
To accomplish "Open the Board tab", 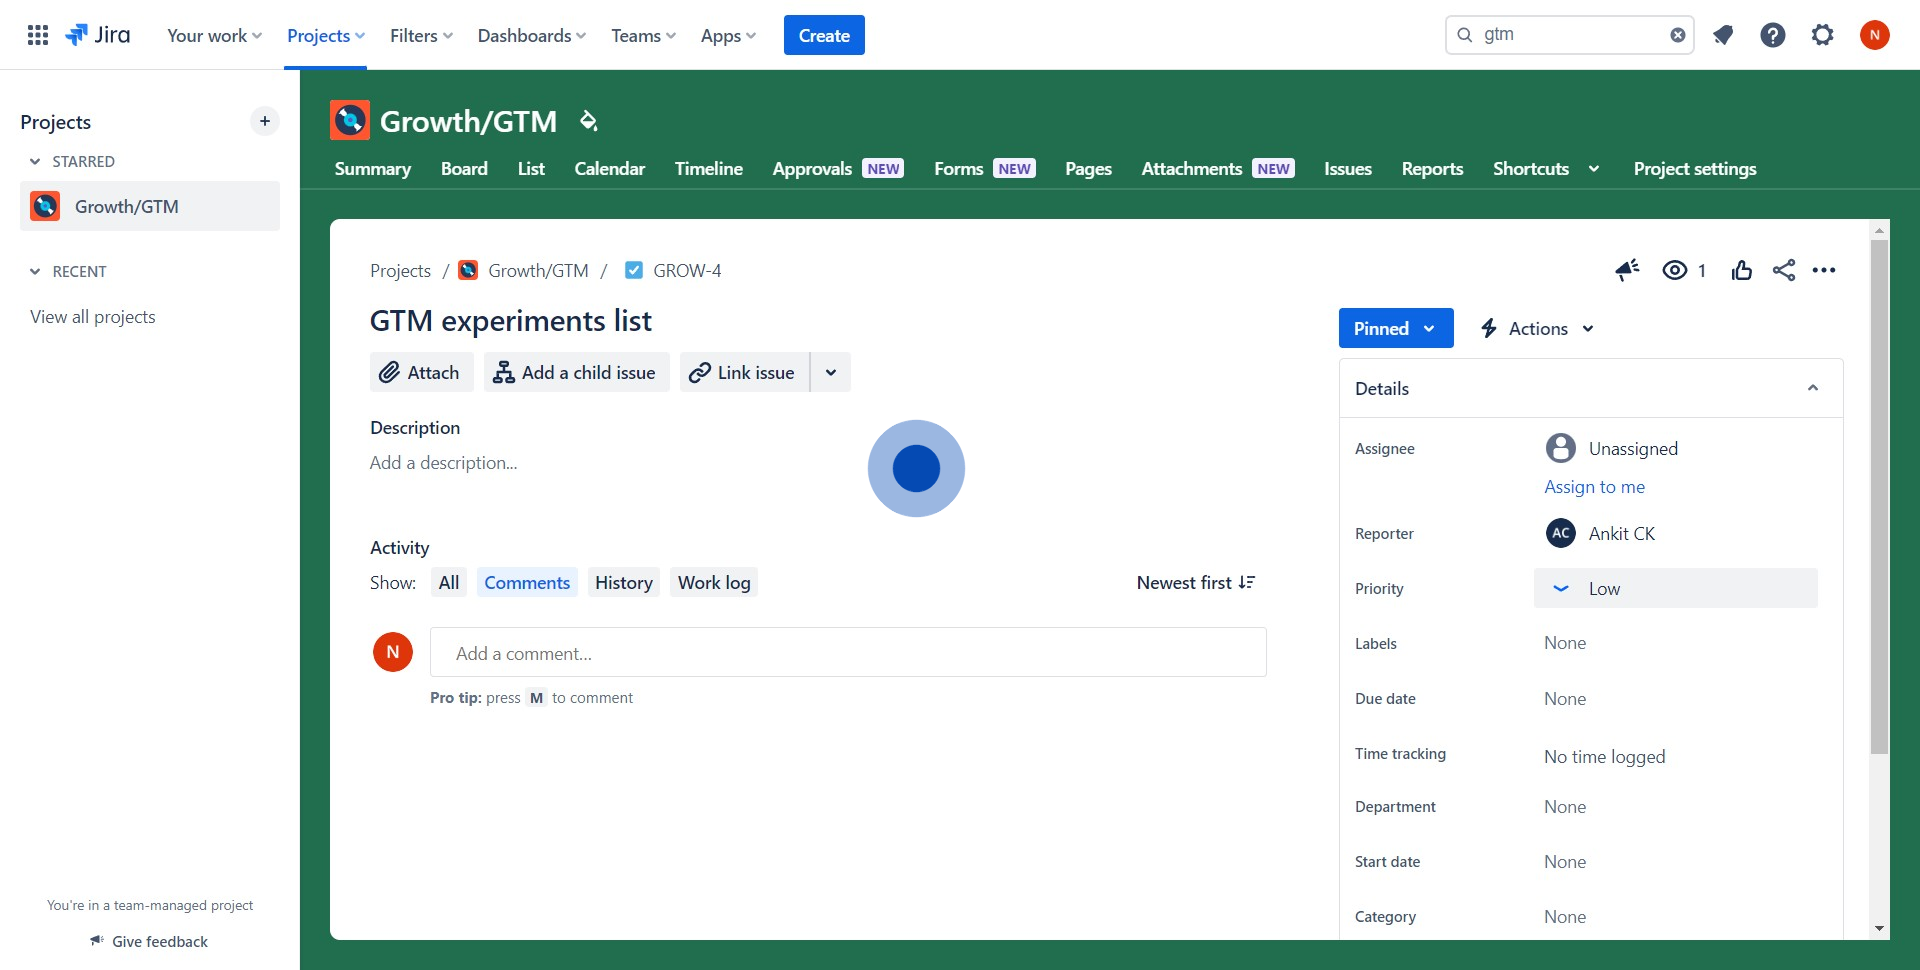I will [x=464, y=168].
